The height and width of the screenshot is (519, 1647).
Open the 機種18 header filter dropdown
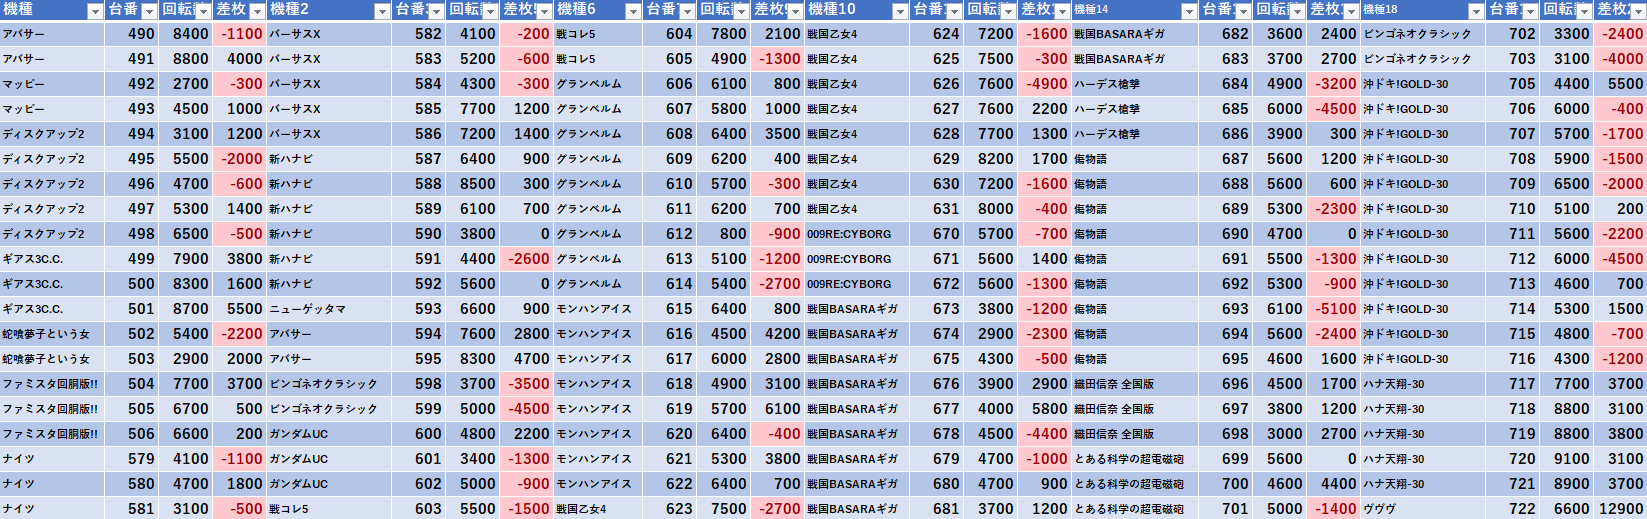[x=1476, y=11]
